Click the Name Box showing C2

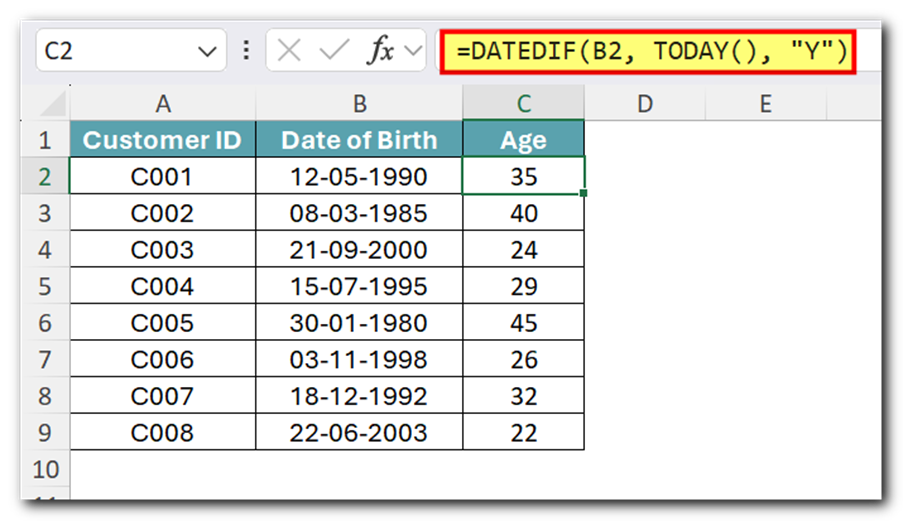coord(131,51)
